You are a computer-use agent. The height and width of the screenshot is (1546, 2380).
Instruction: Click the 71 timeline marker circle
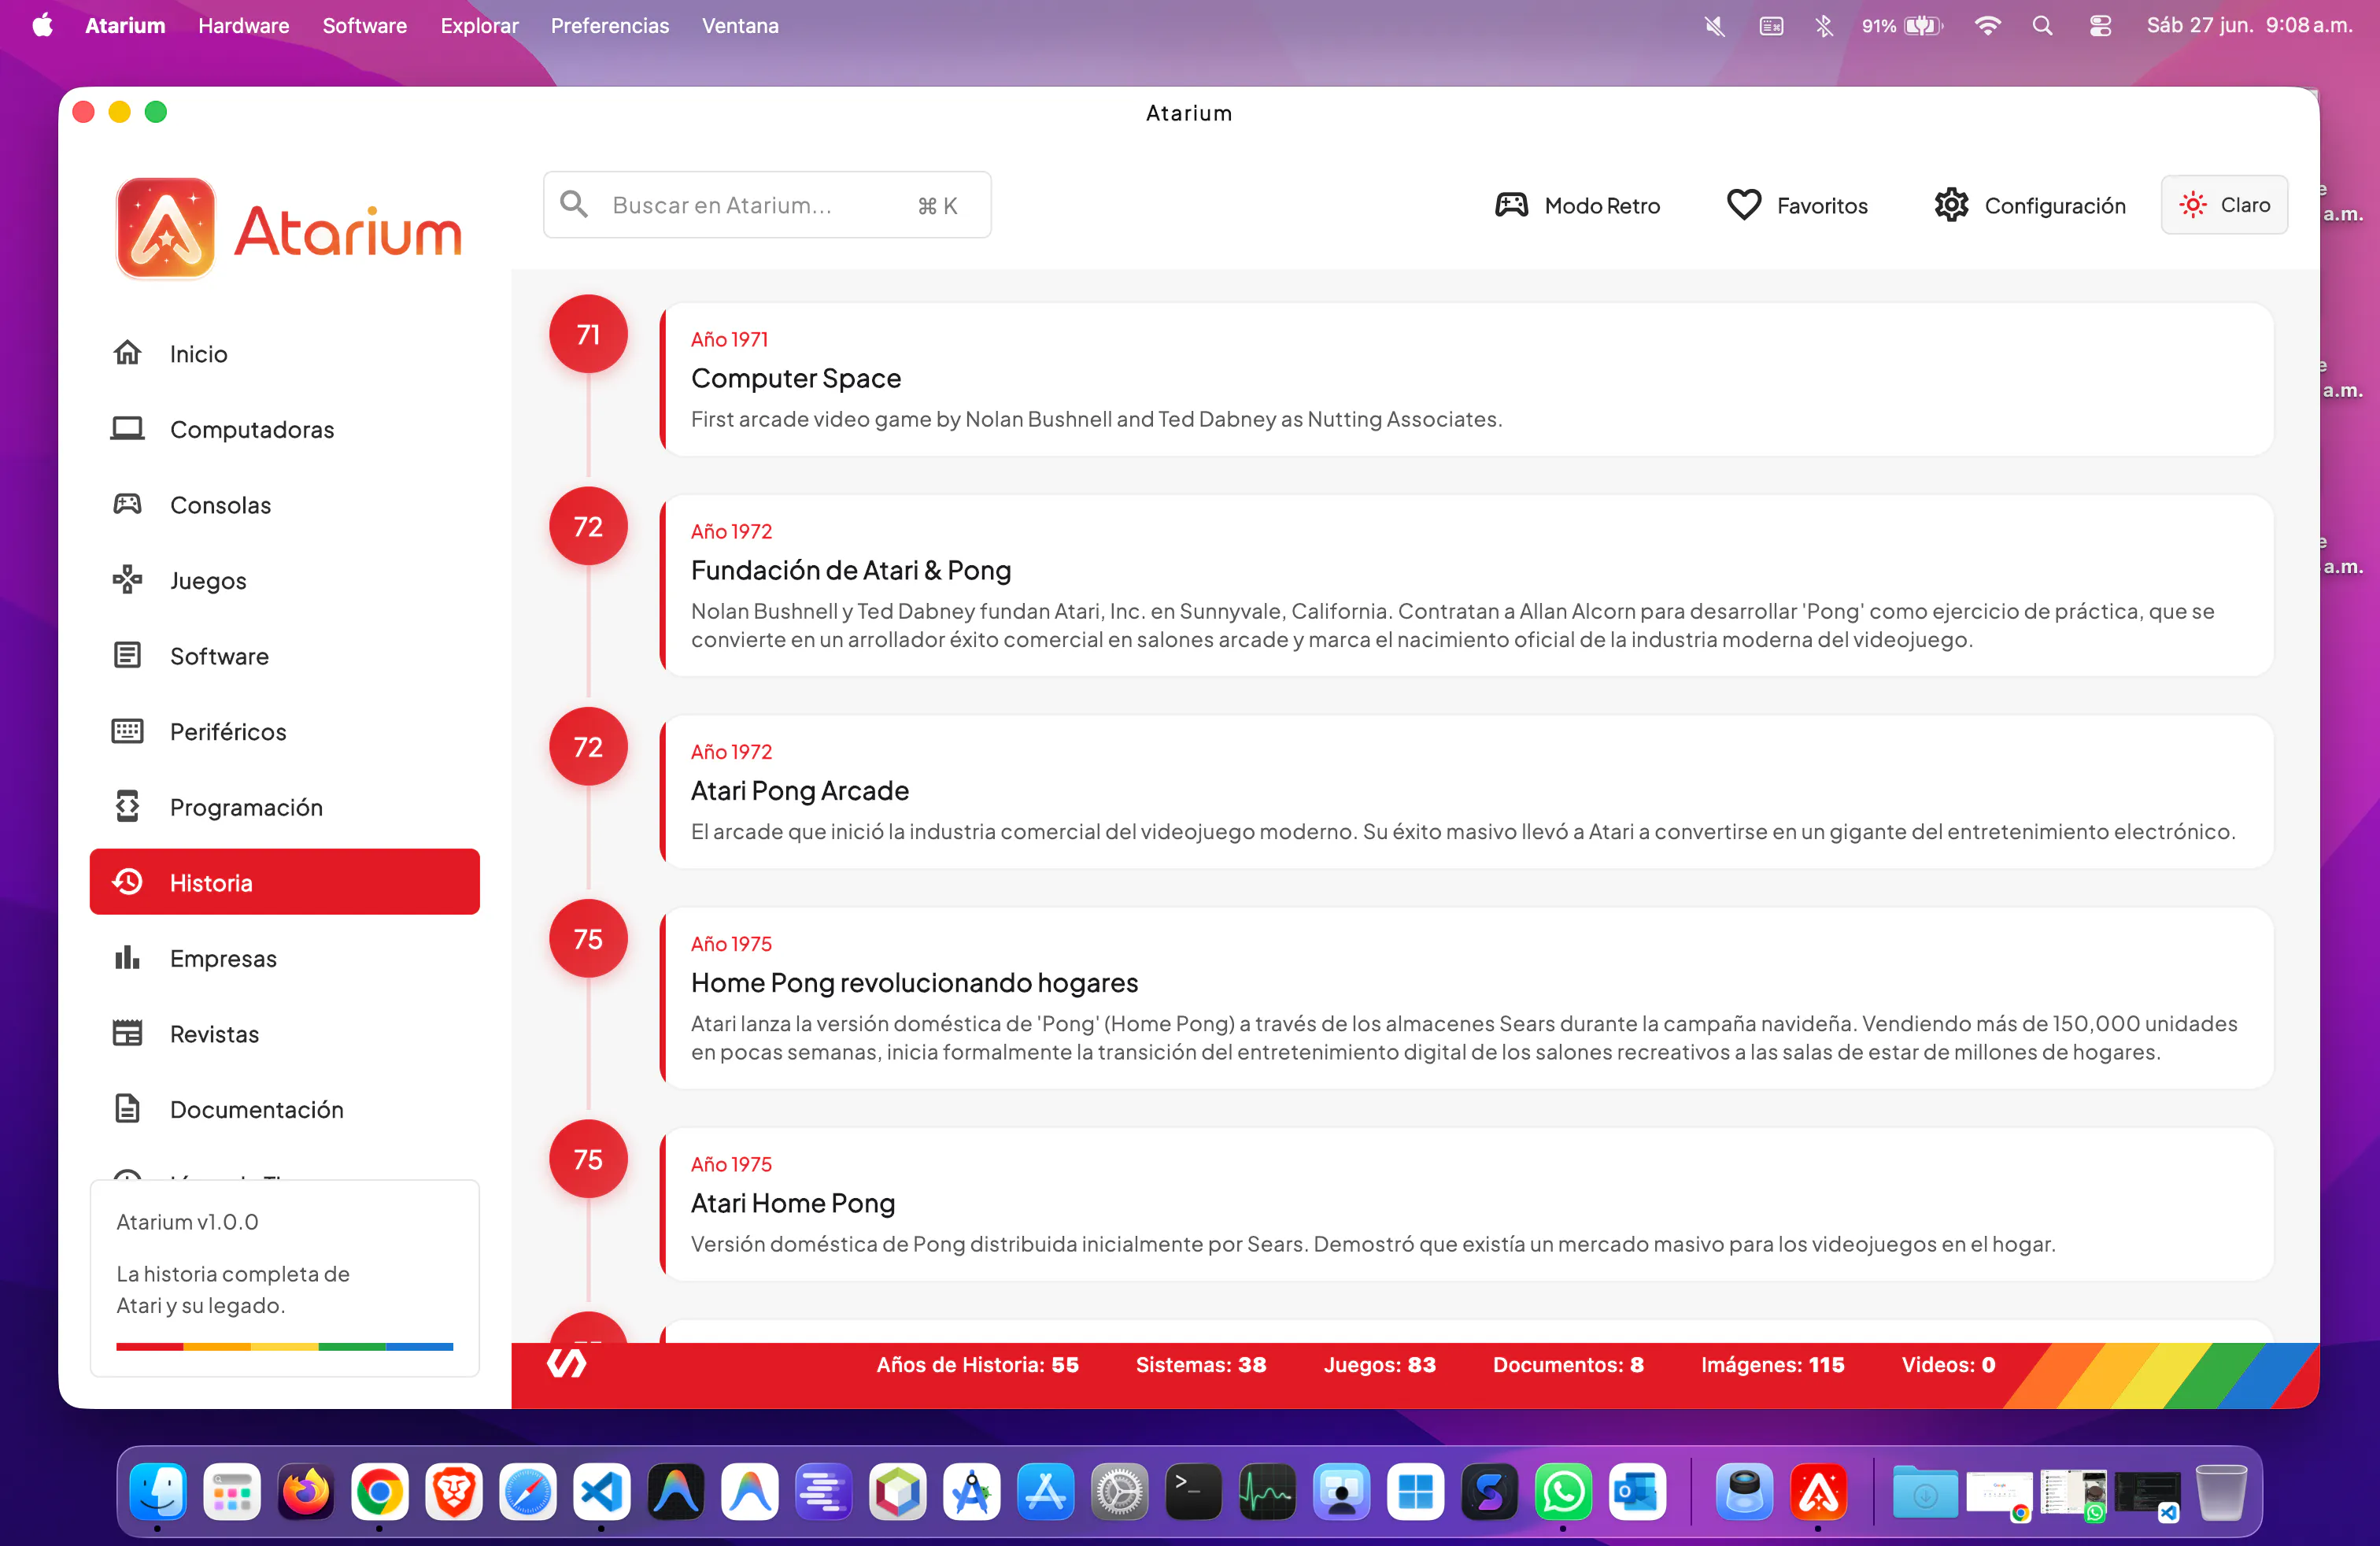[x=588, y=334]
